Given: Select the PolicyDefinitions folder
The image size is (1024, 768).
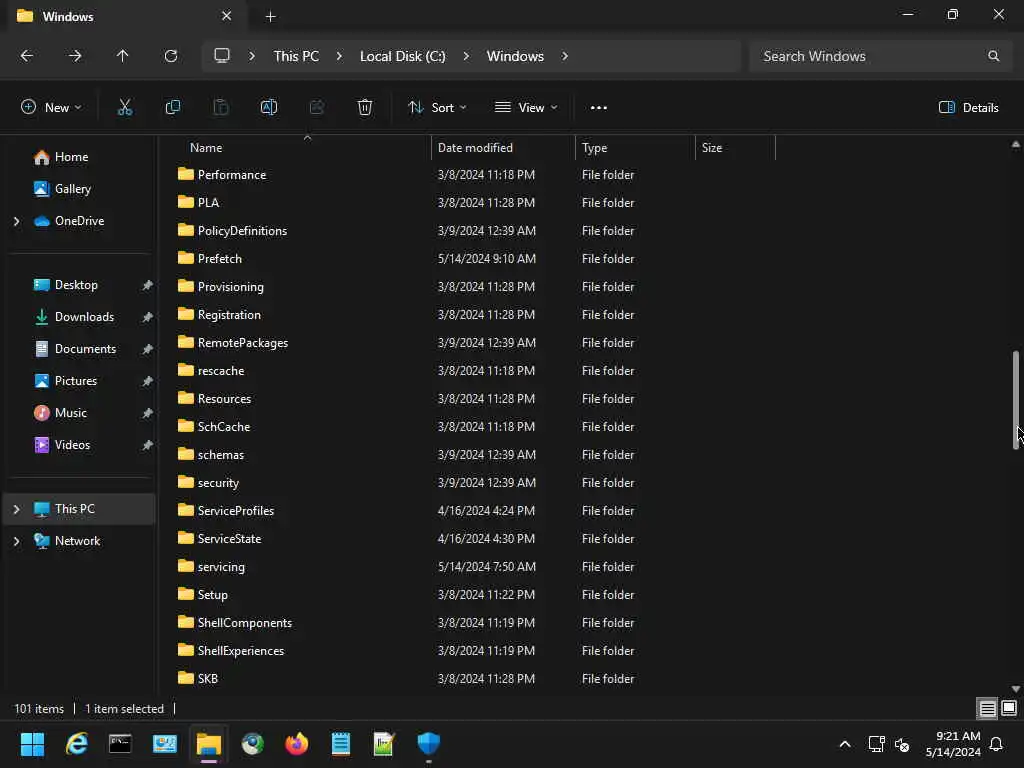Looking at the screenshot, I should pos(242,231).
